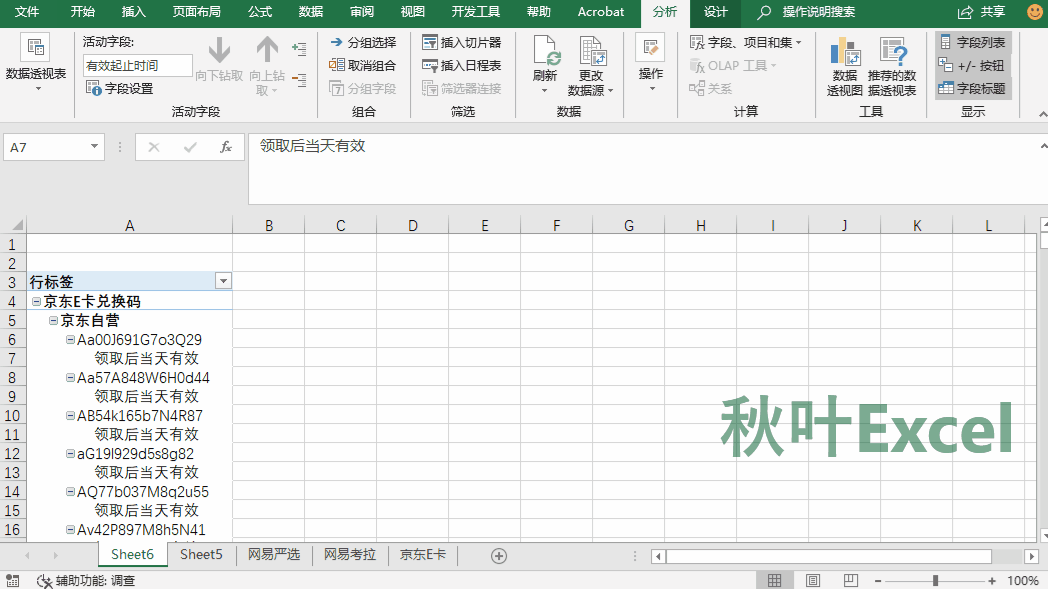
Task: Collapse the 京东自营 group
Action: point(53,320)
